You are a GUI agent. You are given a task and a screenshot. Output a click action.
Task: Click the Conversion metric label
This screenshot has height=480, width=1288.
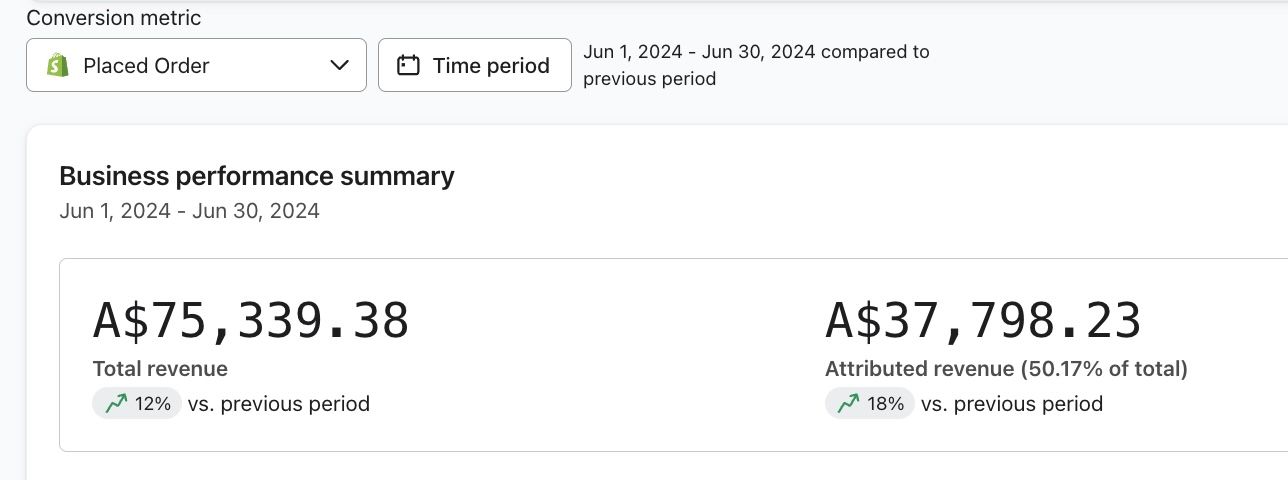pos(113,18)
